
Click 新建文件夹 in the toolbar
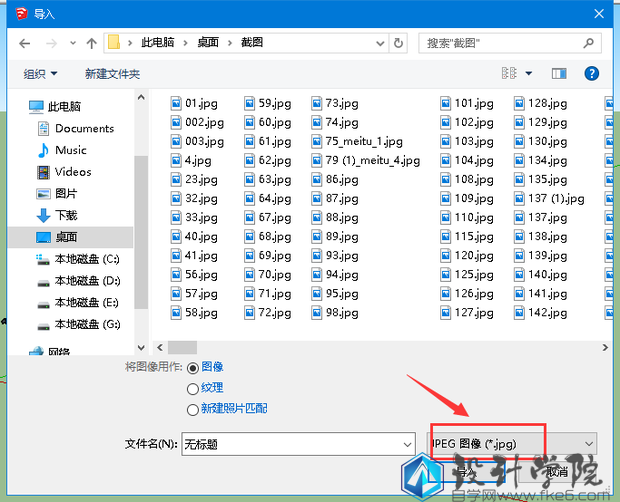(x=112, y=74)
